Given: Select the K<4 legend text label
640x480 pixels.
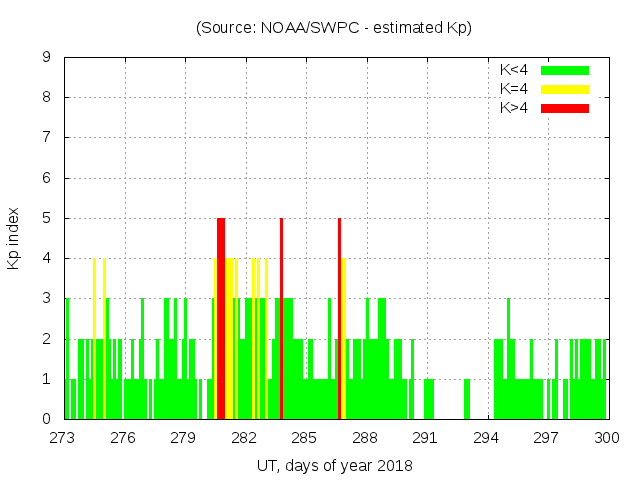Looking at the screenshot, I should click(514, 70).
